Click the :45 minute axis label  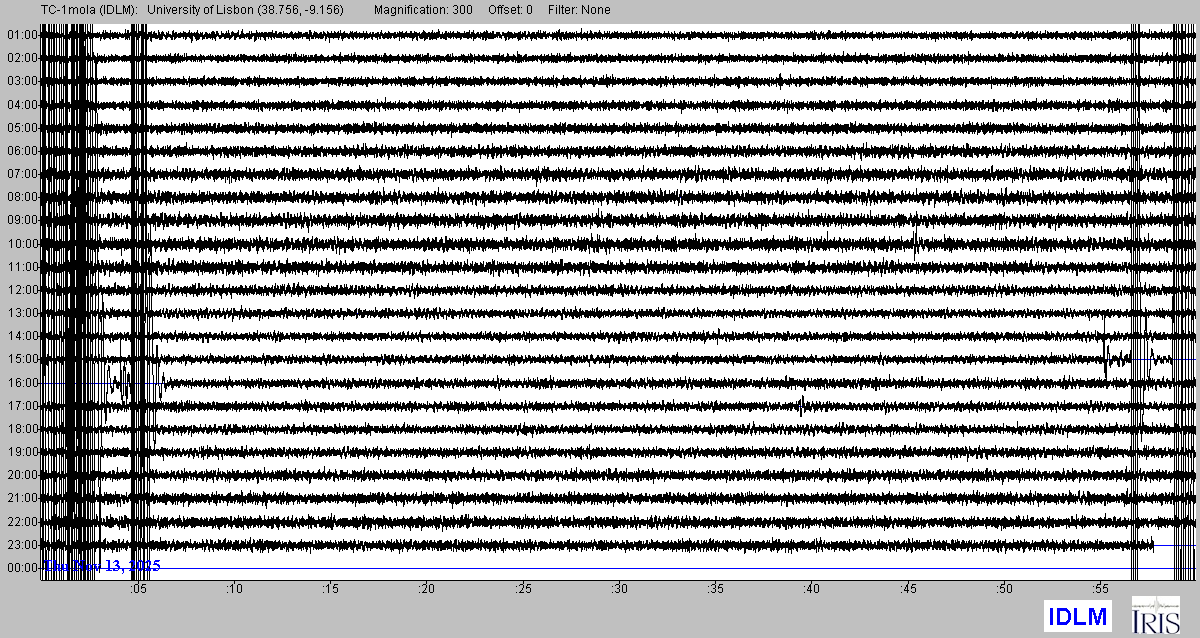point(908,590)
